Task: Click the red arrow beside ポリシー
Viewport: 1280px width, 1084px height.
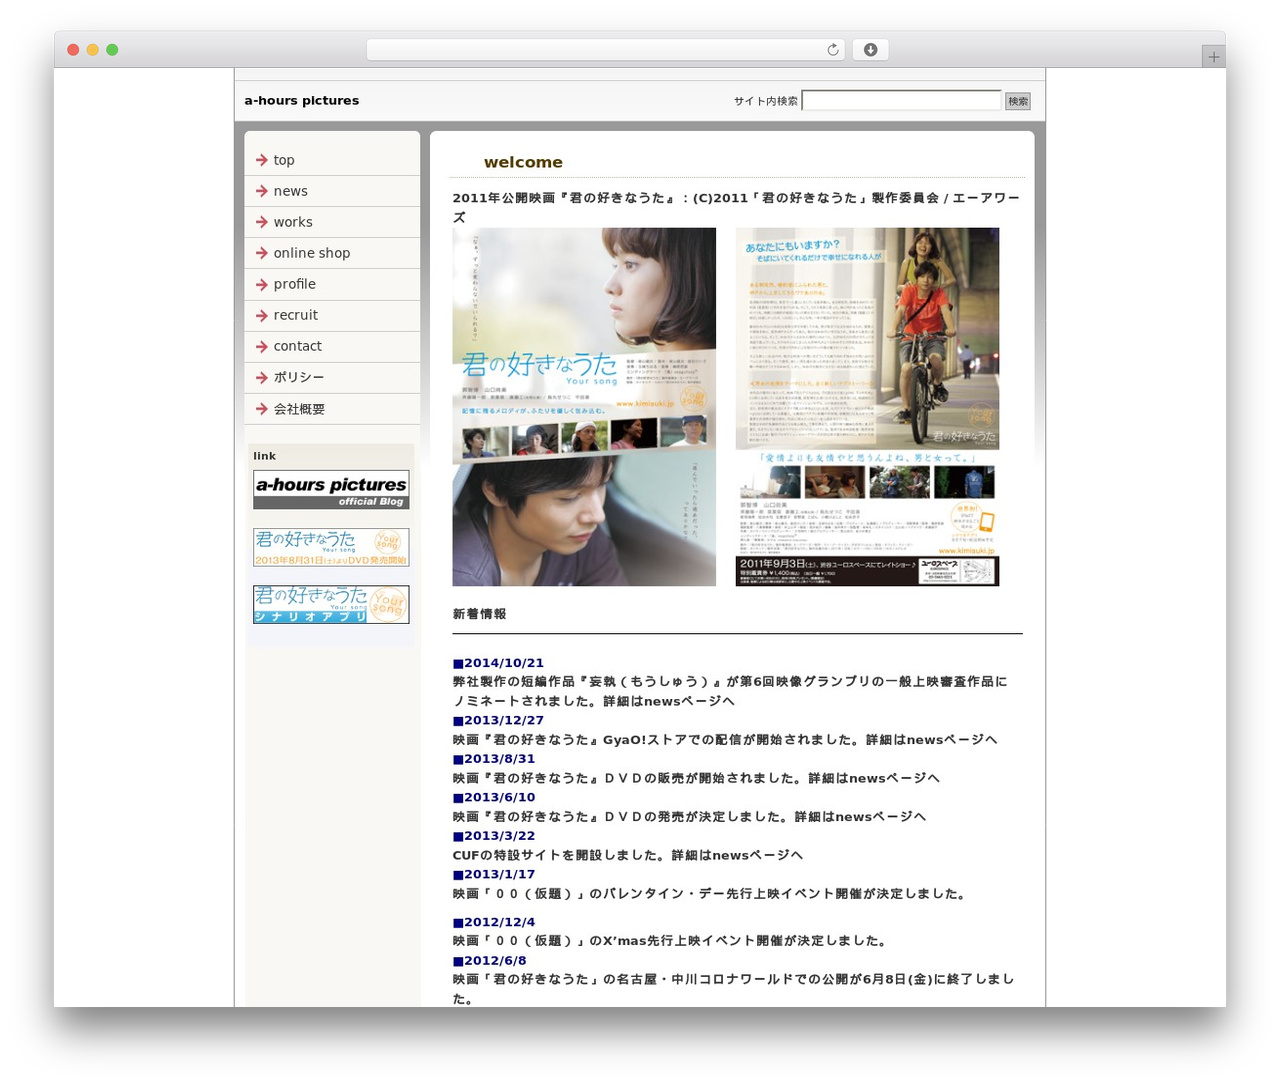Action: (261, 377)
